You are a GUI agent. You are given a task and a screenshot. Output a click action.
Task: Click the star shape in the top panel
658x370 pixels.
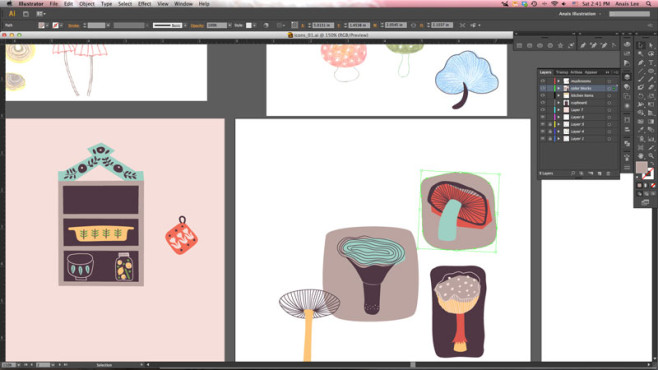[x=560, y=45]
